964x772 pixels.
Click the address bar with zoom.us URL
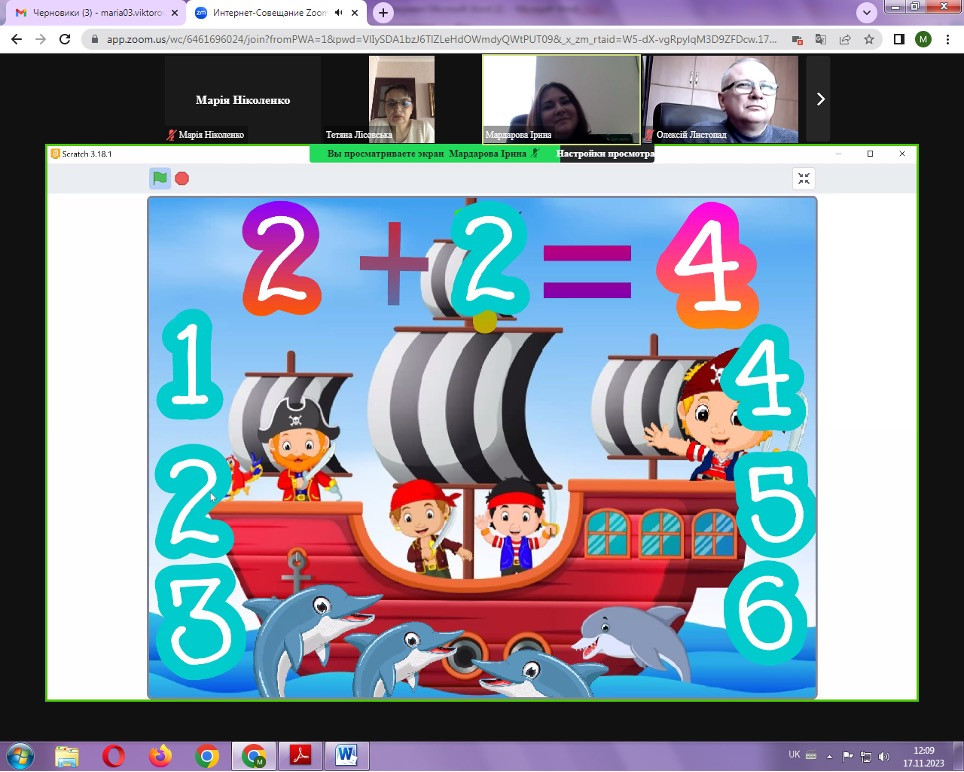pyautogui.click(x=441, y=39)
